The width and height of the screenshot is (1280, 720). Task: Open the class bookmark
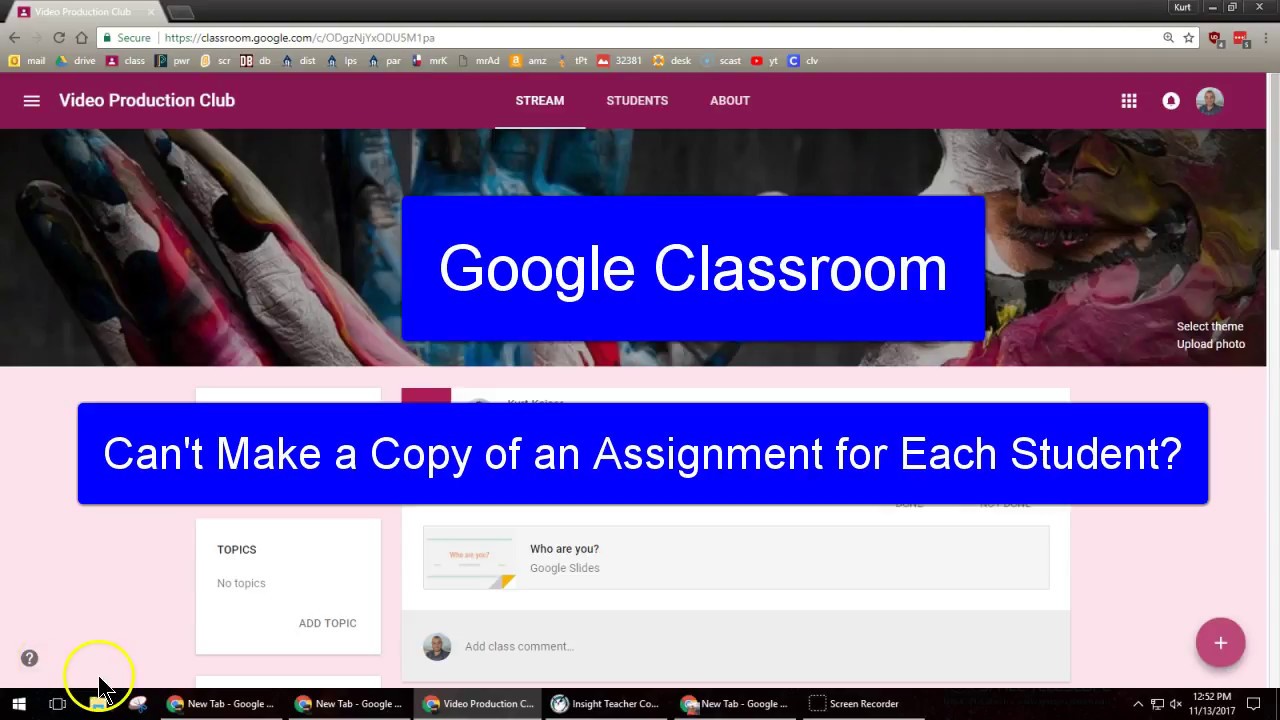125,60
